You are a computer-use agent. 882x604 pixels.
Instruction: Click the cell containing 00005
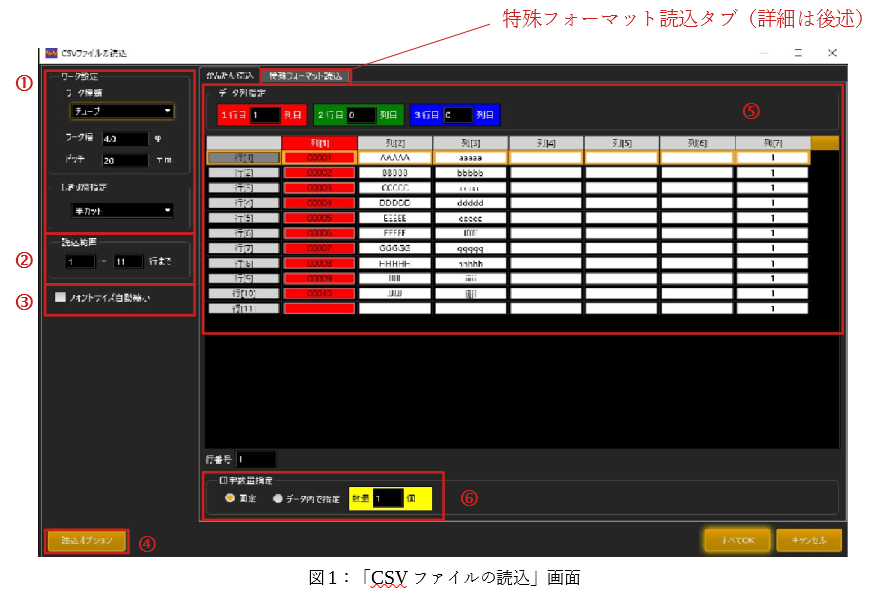pos(320,218)
